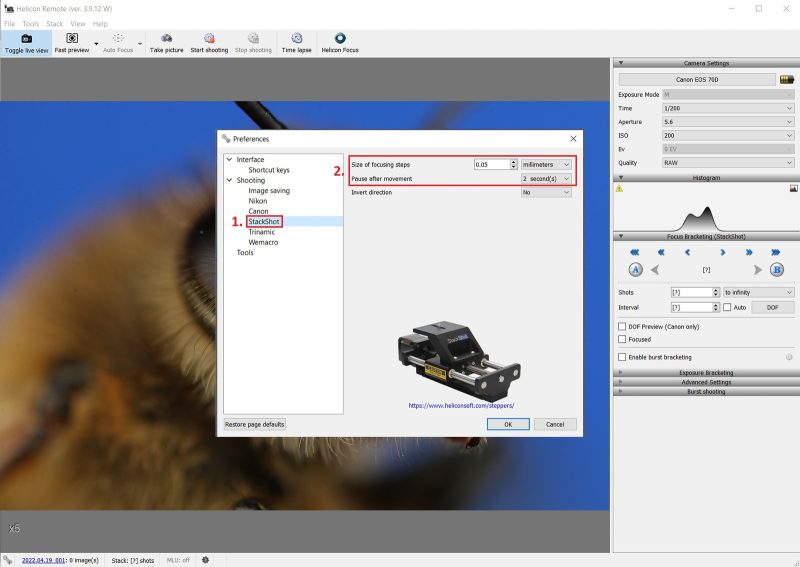
Task: Enable DOF Preview (Canon only)
Action: [x=622, y=327]
